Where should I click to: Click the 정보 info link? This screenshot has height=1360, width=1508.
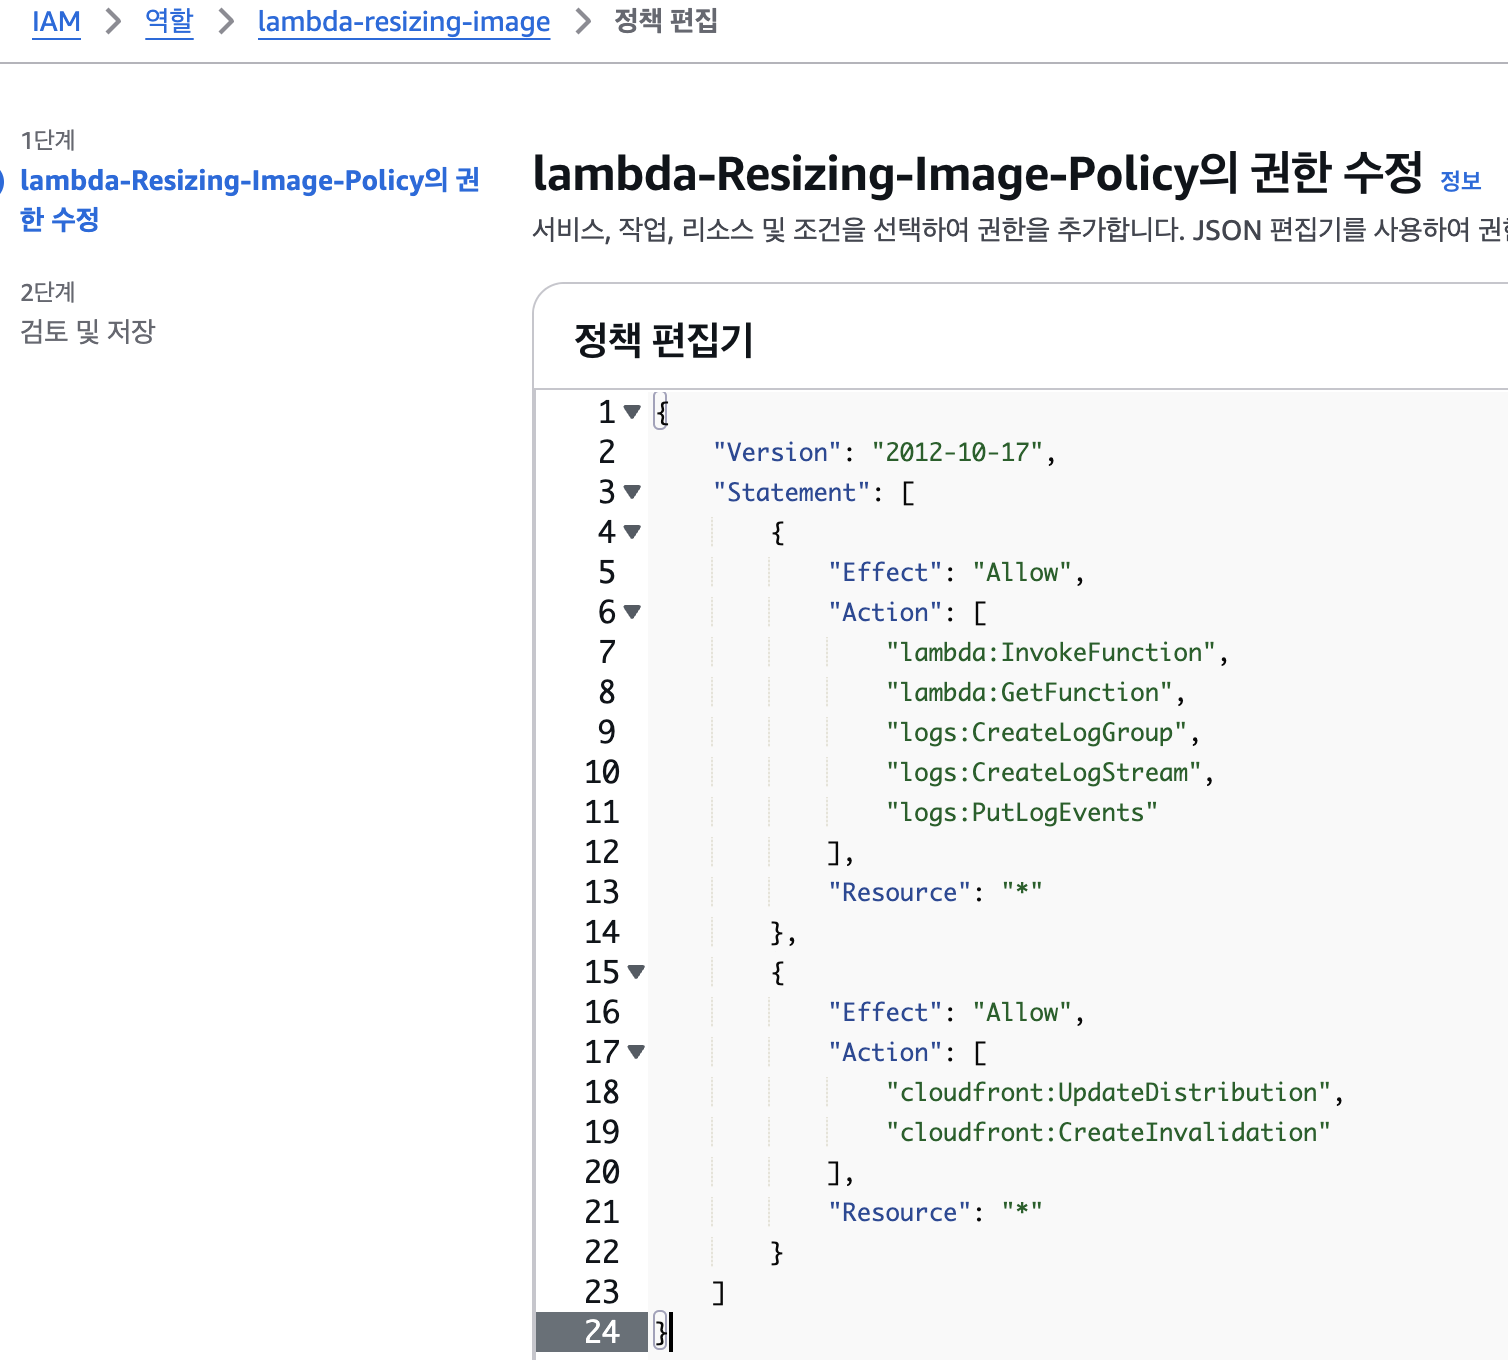click(1460, 180)
